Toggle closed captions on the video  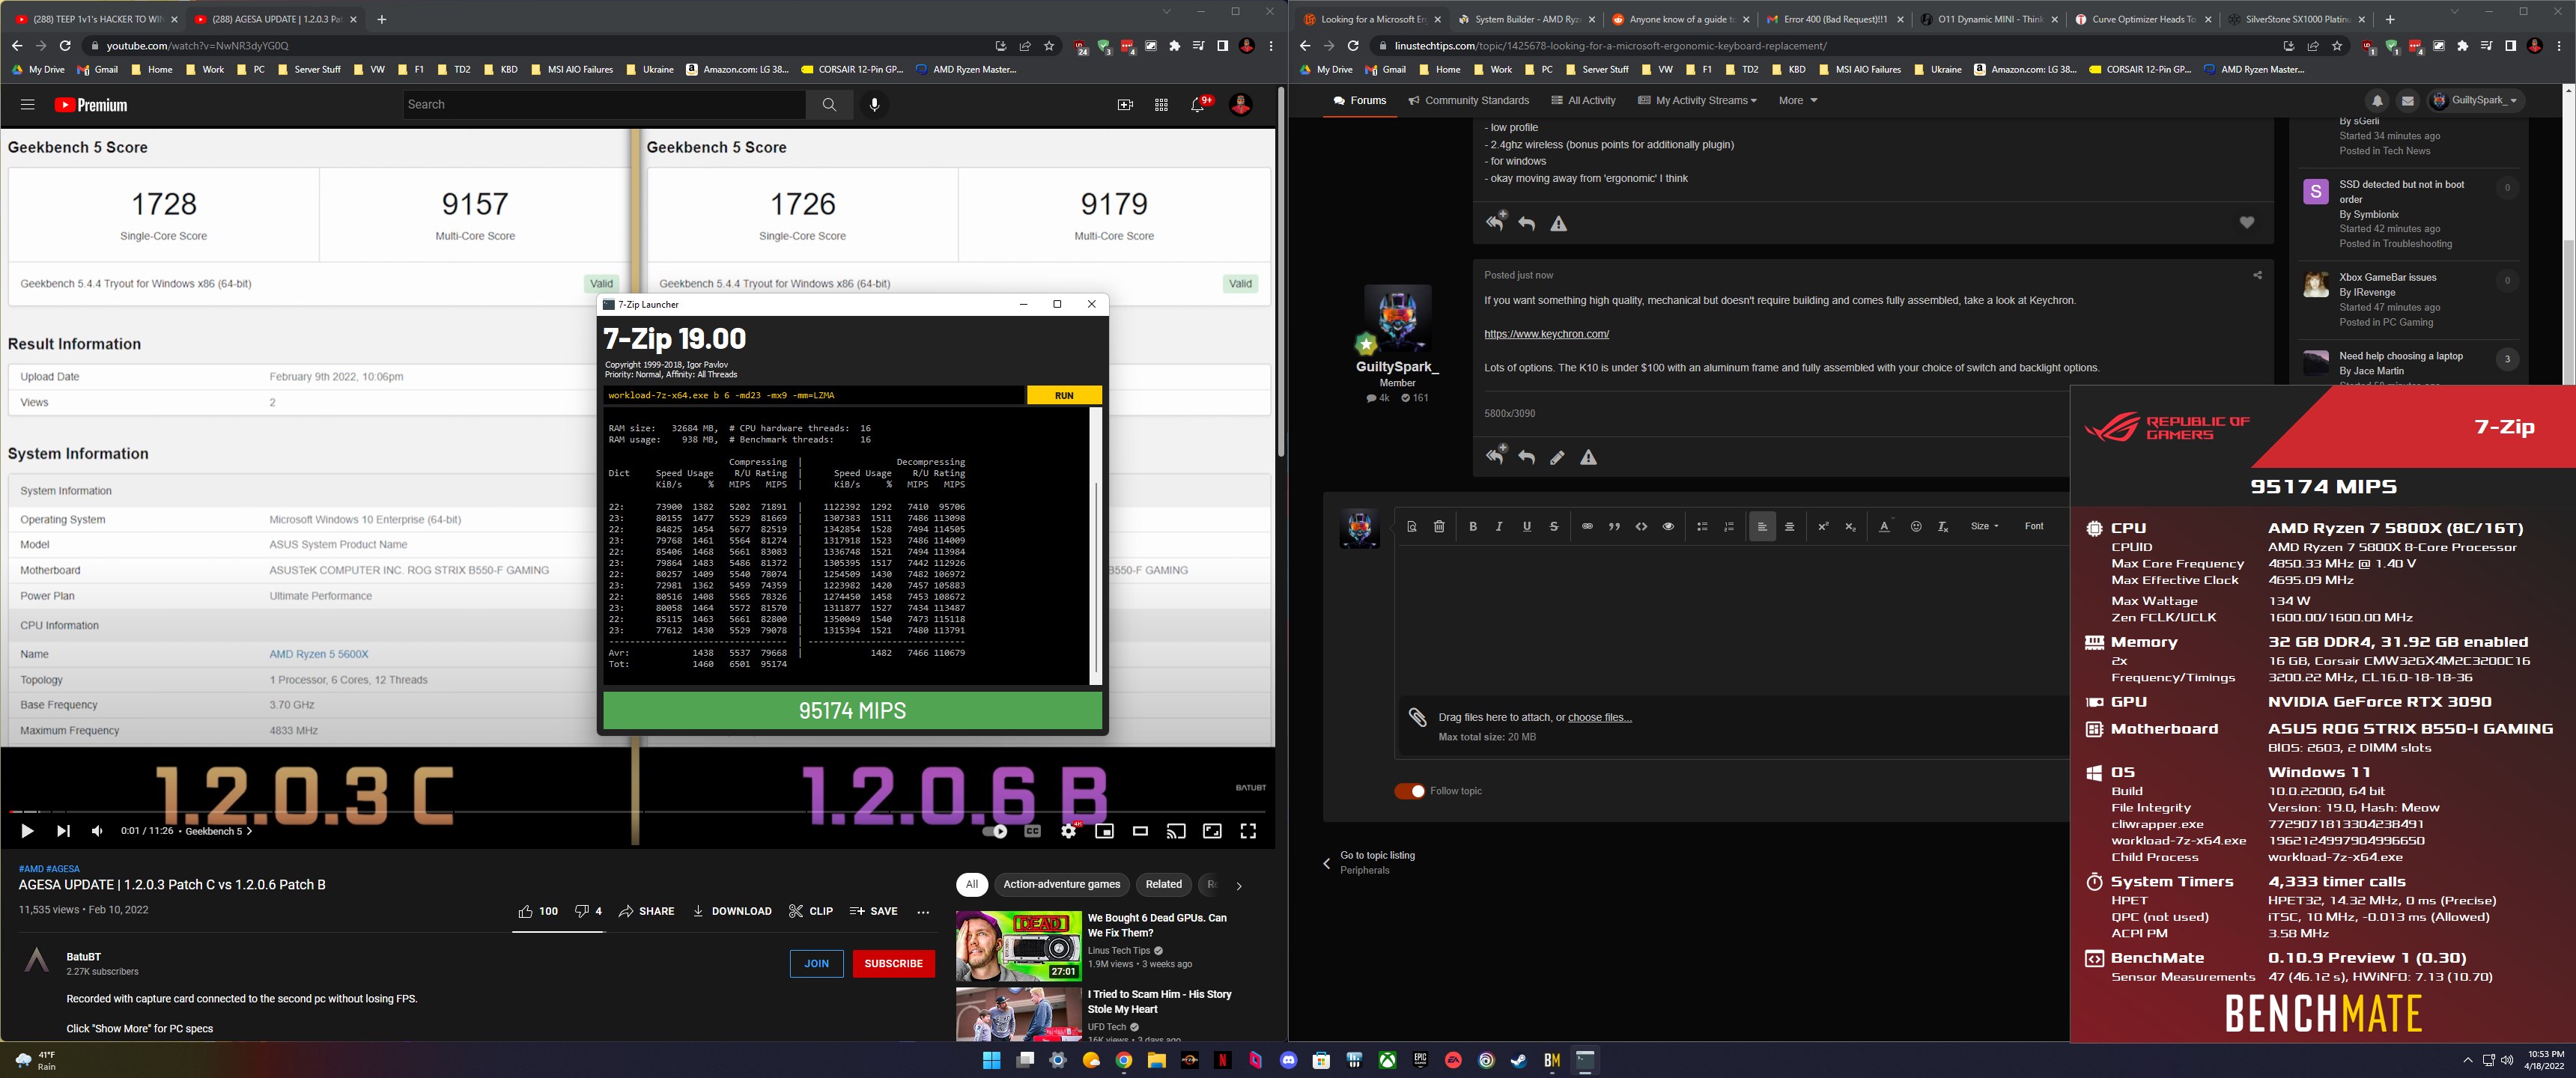click(x=1032, y=830)
